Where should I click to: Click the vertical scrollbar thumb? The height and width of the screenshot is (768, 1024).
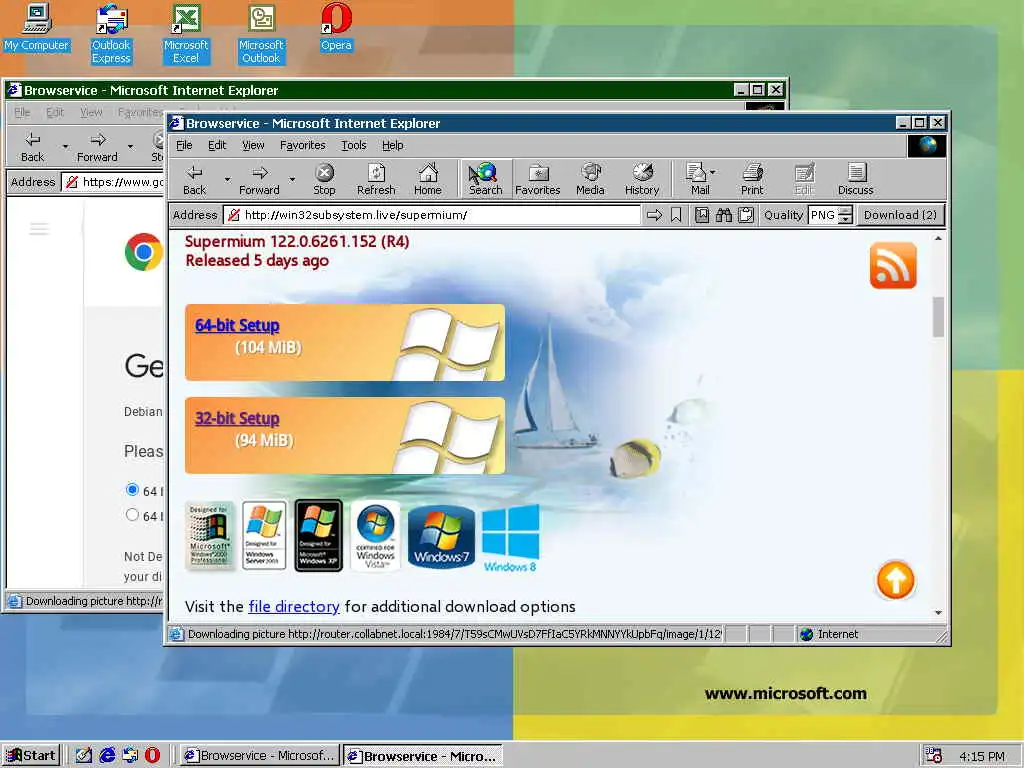[938, 317]
